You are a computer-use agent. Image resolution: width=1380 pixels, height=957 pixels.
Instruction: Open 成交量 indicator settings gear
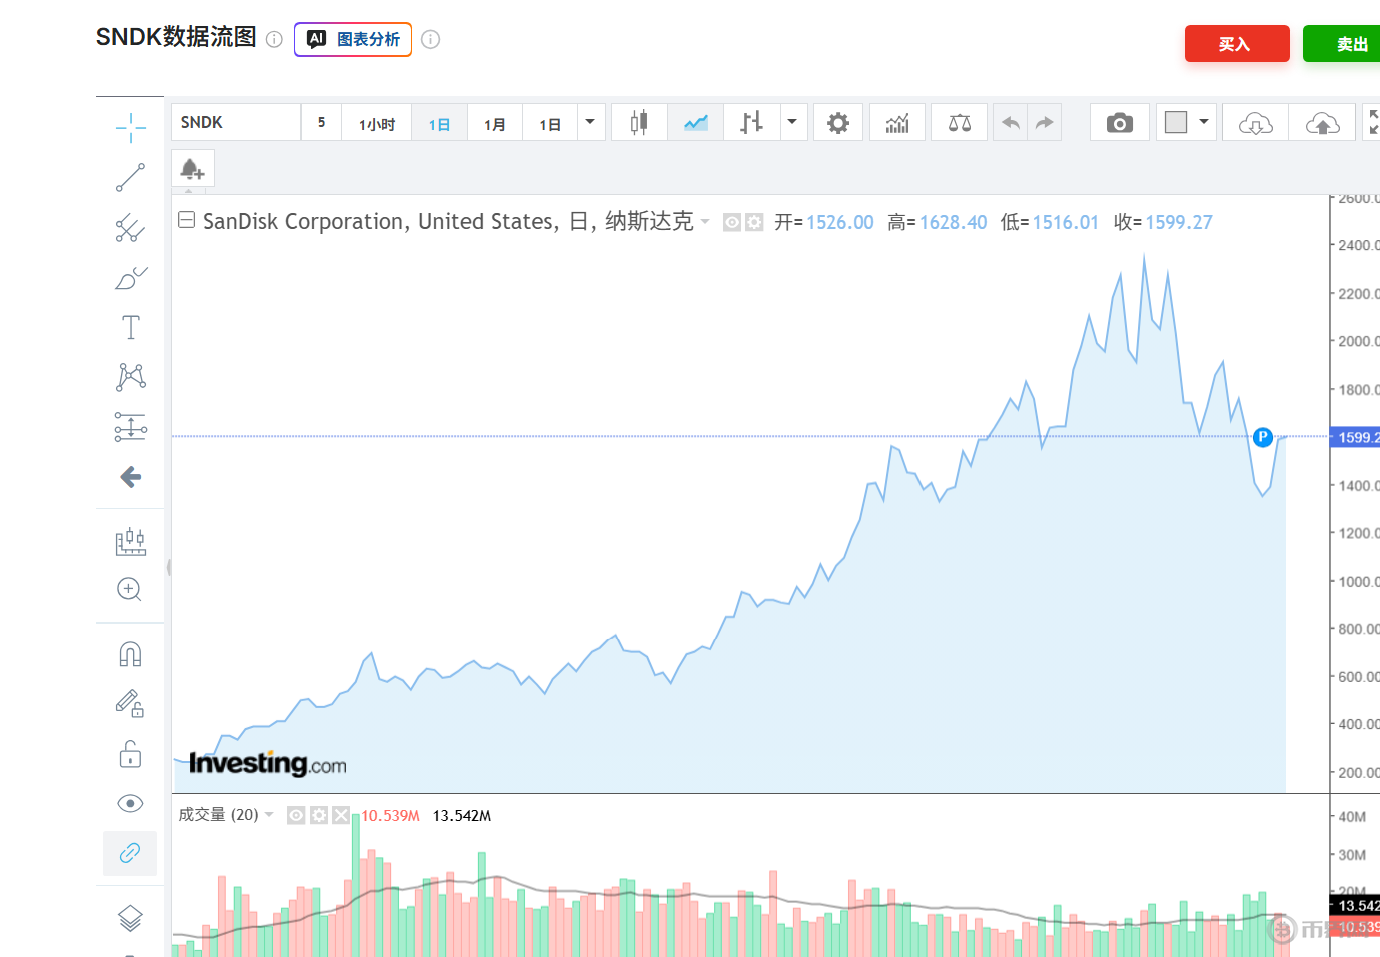pos(319,815)
